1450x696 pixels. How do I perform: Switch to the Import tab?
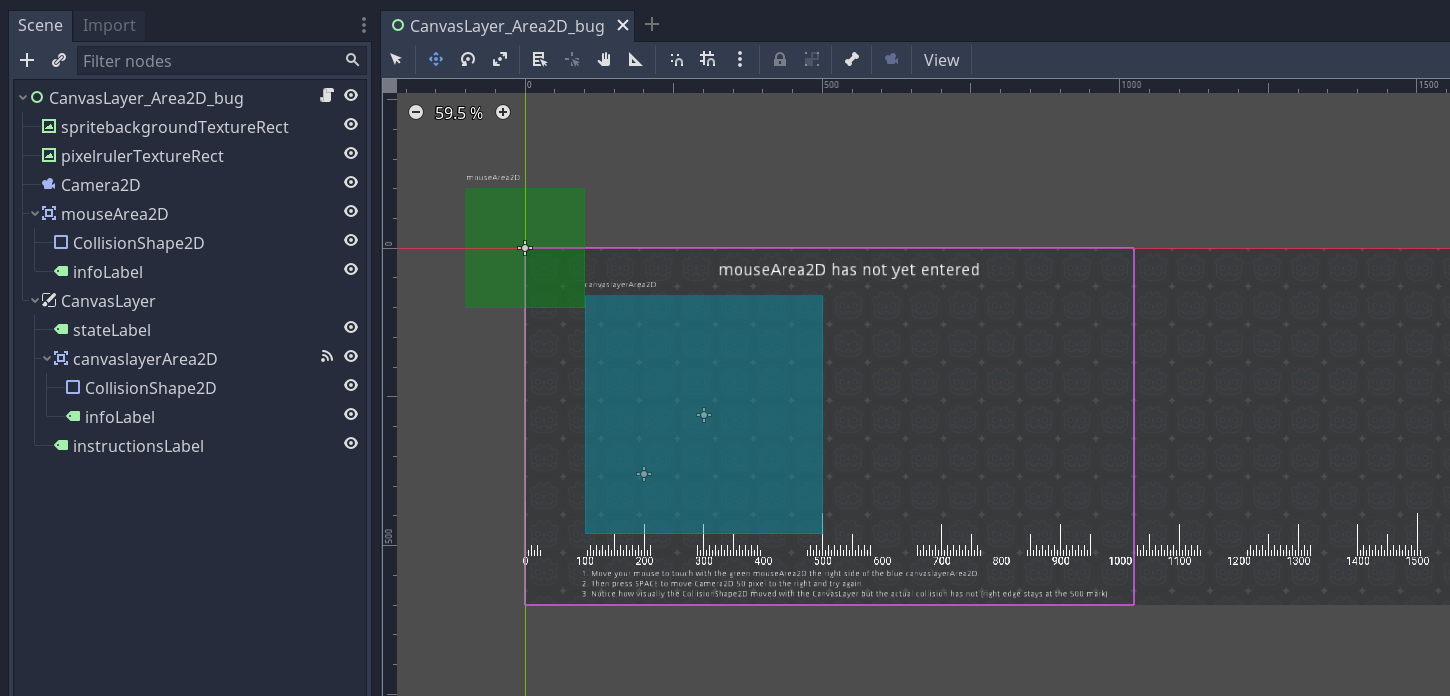click(108, 25)
